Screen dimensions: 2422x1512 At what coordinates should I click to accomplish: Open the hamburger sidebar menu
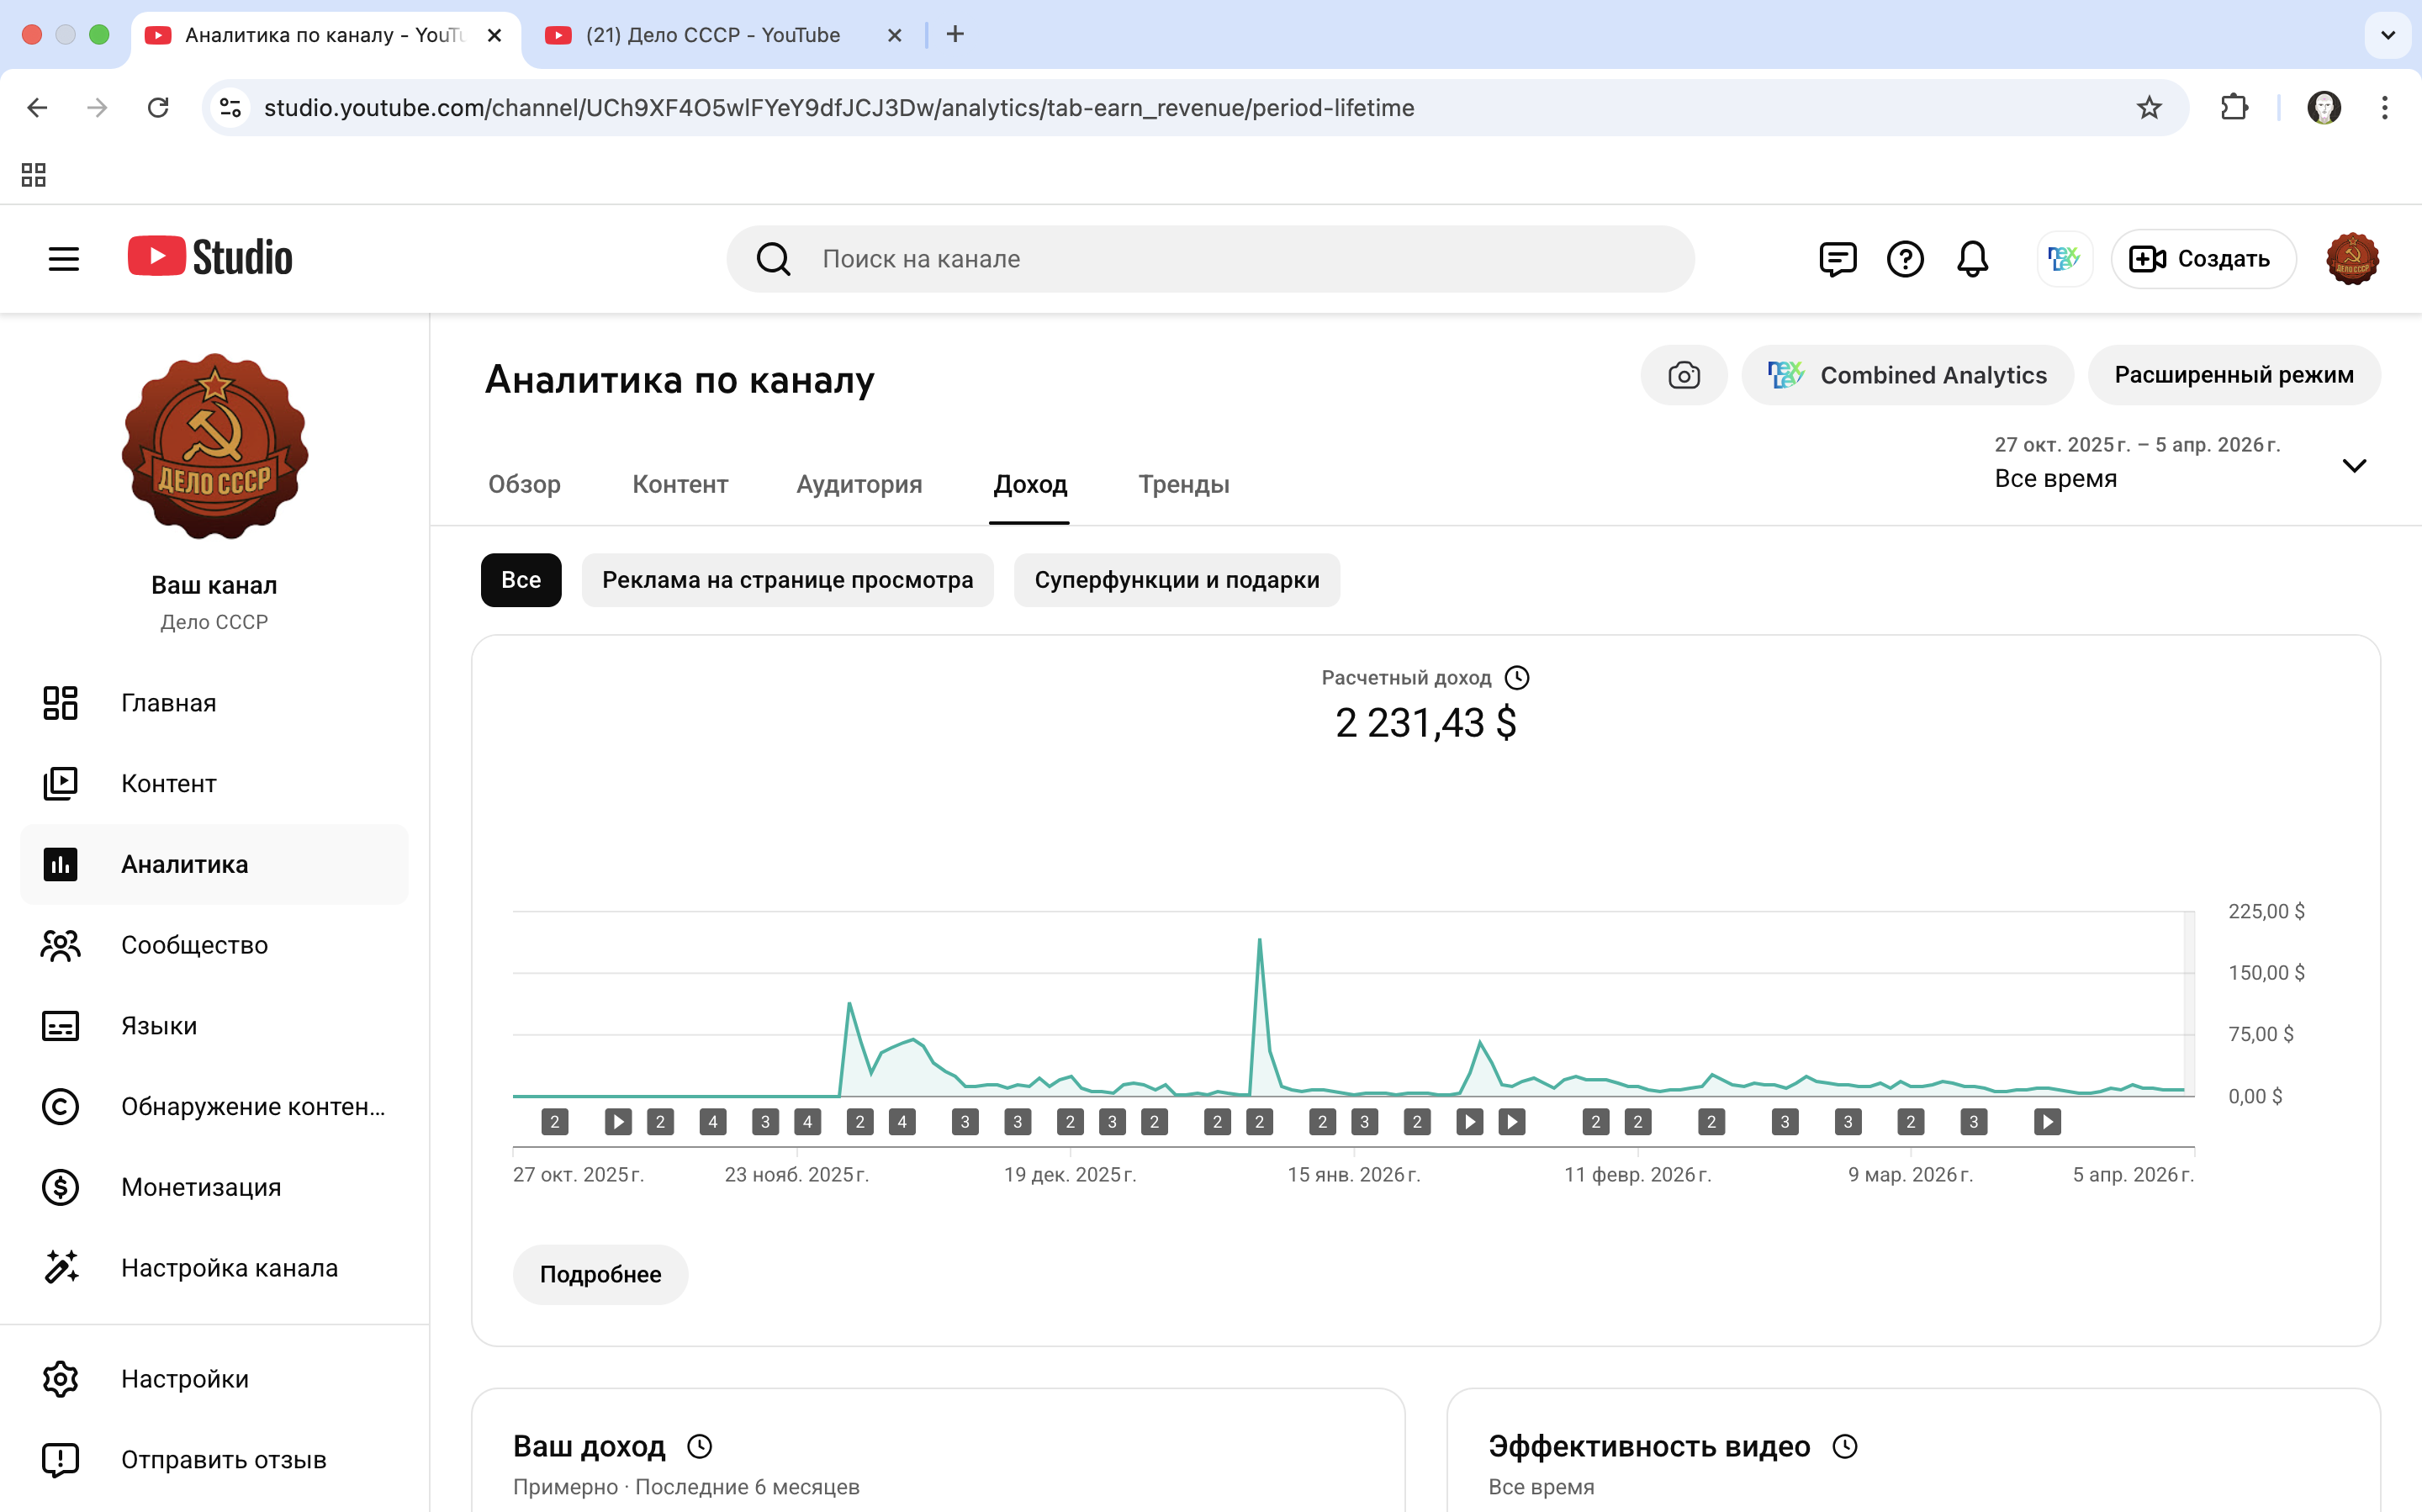(x=63, y=259)
